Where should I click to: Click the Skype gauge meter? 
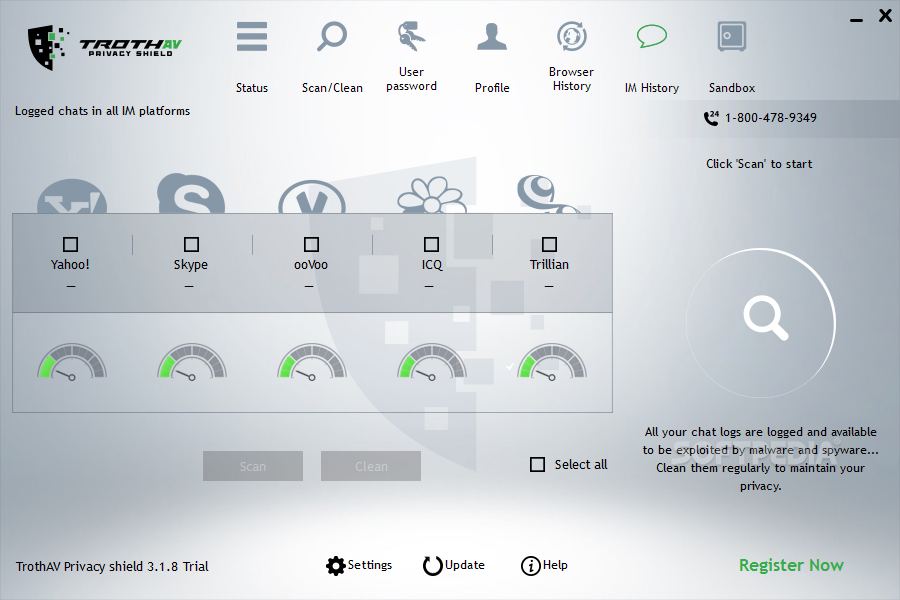click(x=192, y=361)
